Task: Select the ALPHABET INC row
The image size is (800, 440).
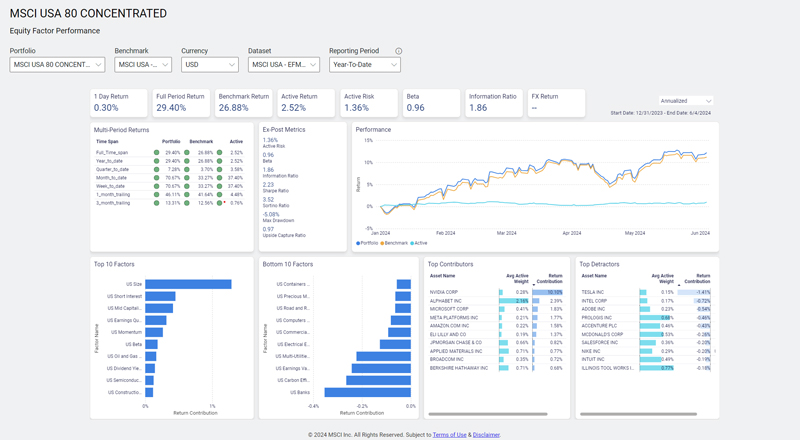Action: click(x=496, y=301)
